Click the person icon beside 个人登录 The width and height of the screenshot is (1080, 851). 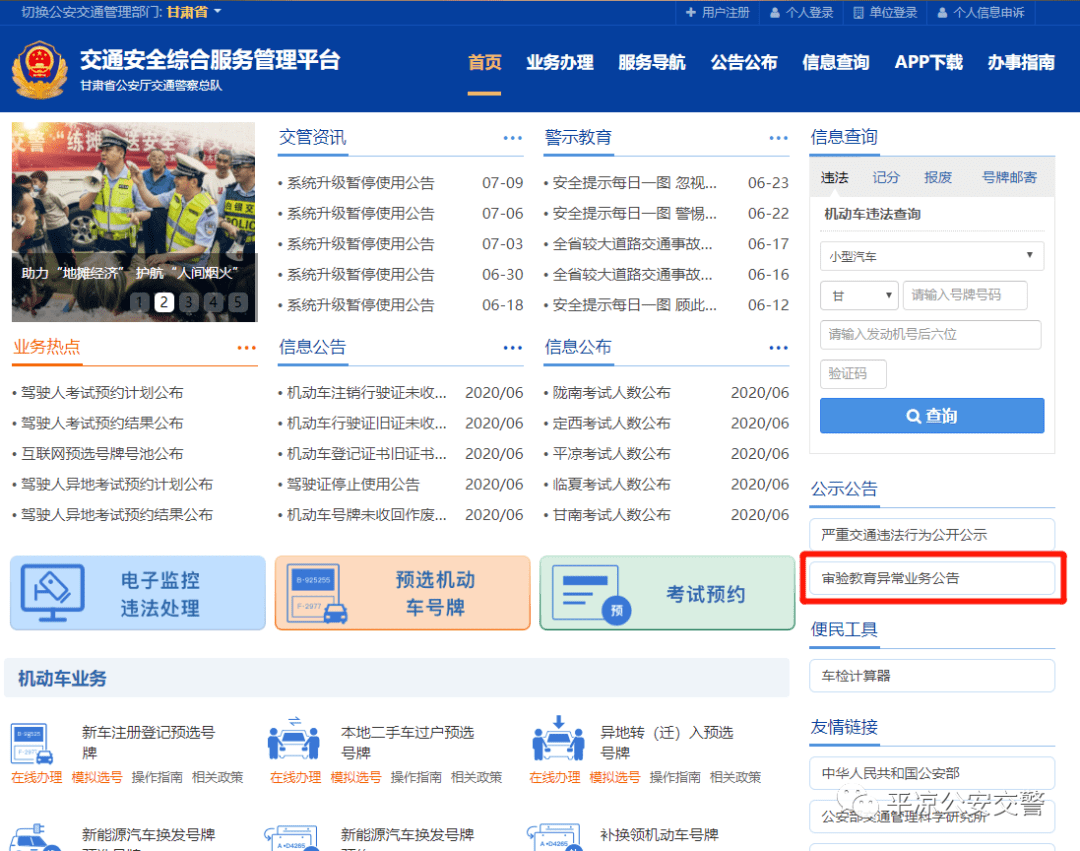click(x=775, y=12)
